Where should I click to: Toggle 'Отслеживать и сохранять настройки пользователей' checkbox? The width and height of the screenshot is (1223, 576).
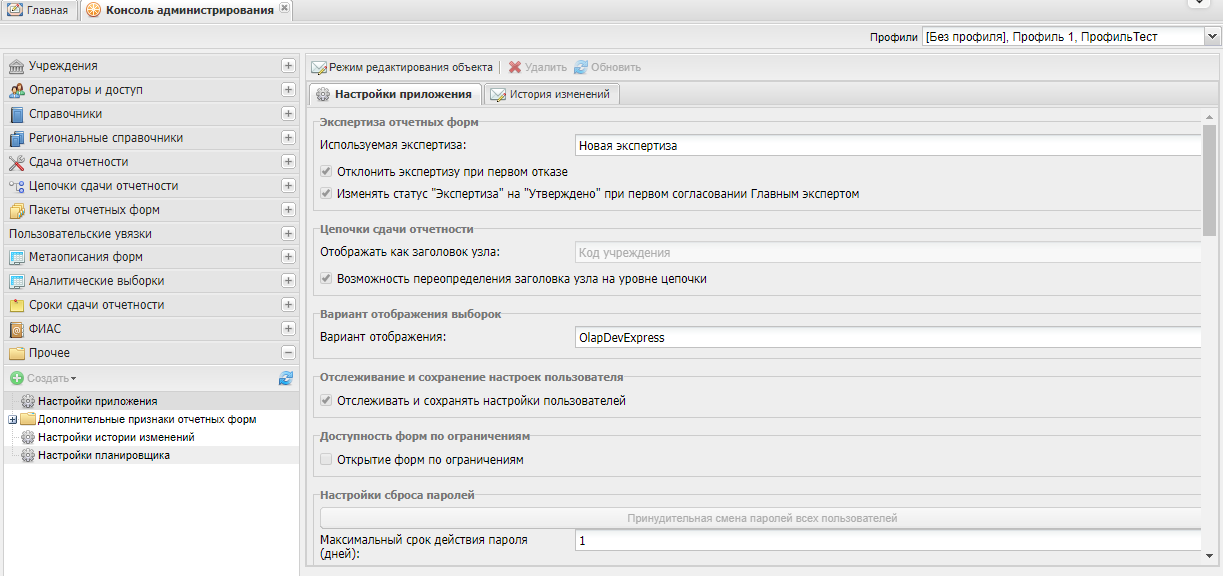[326, 401]
